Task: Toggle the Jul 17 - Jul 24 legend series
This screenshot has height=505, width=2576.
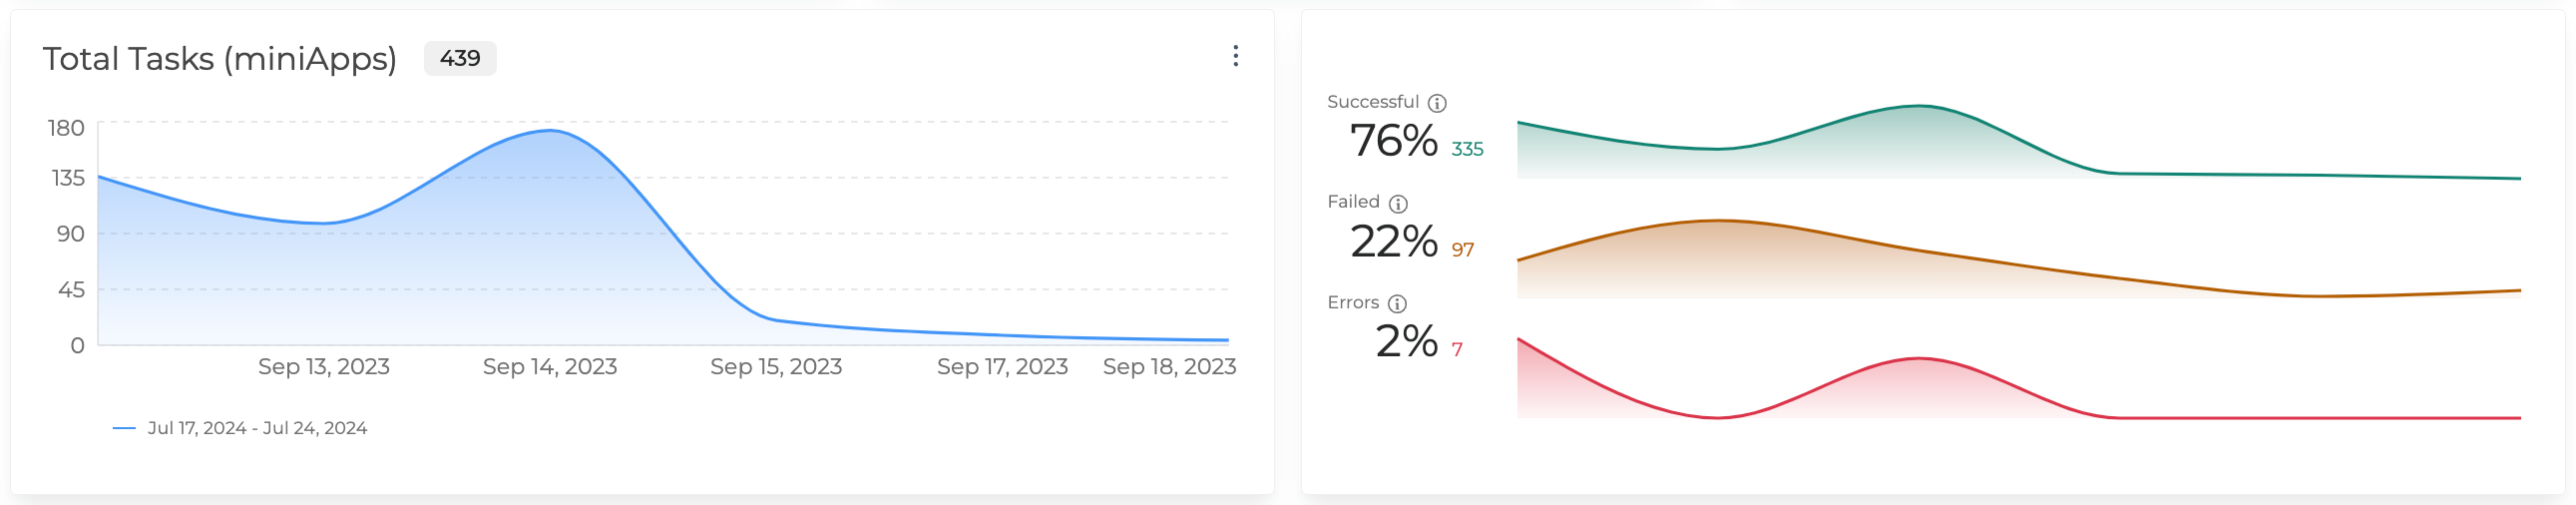Action: click(257, 428)
